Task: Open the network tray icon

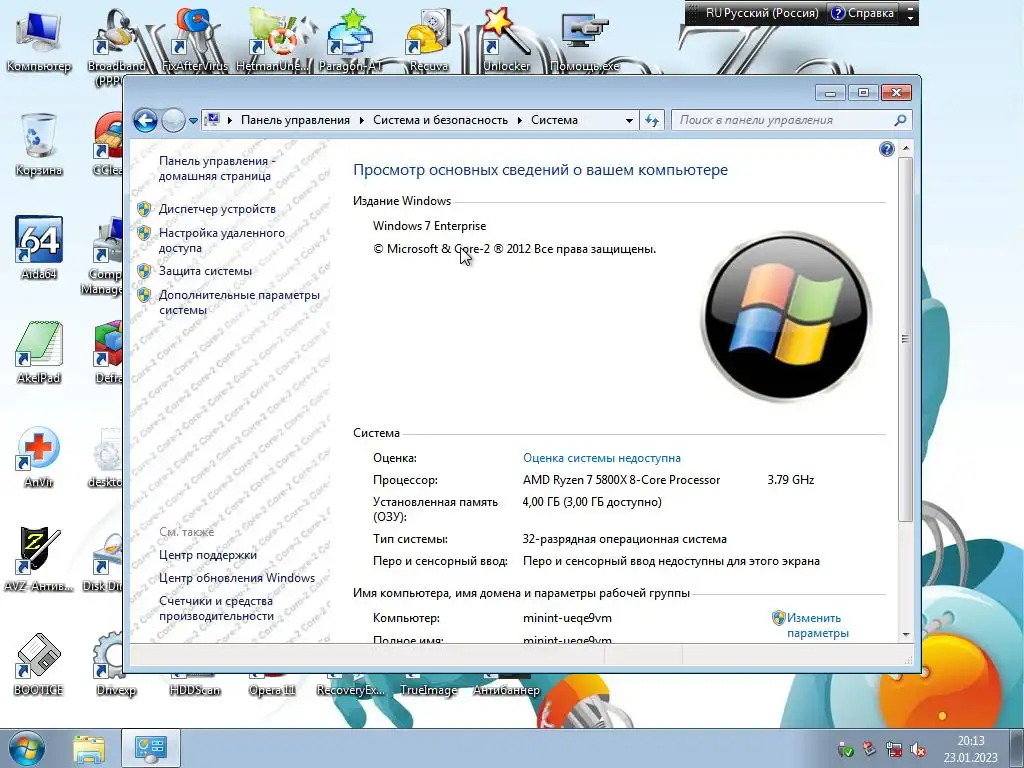Action: pyautogui.click(x=894, y=750)
